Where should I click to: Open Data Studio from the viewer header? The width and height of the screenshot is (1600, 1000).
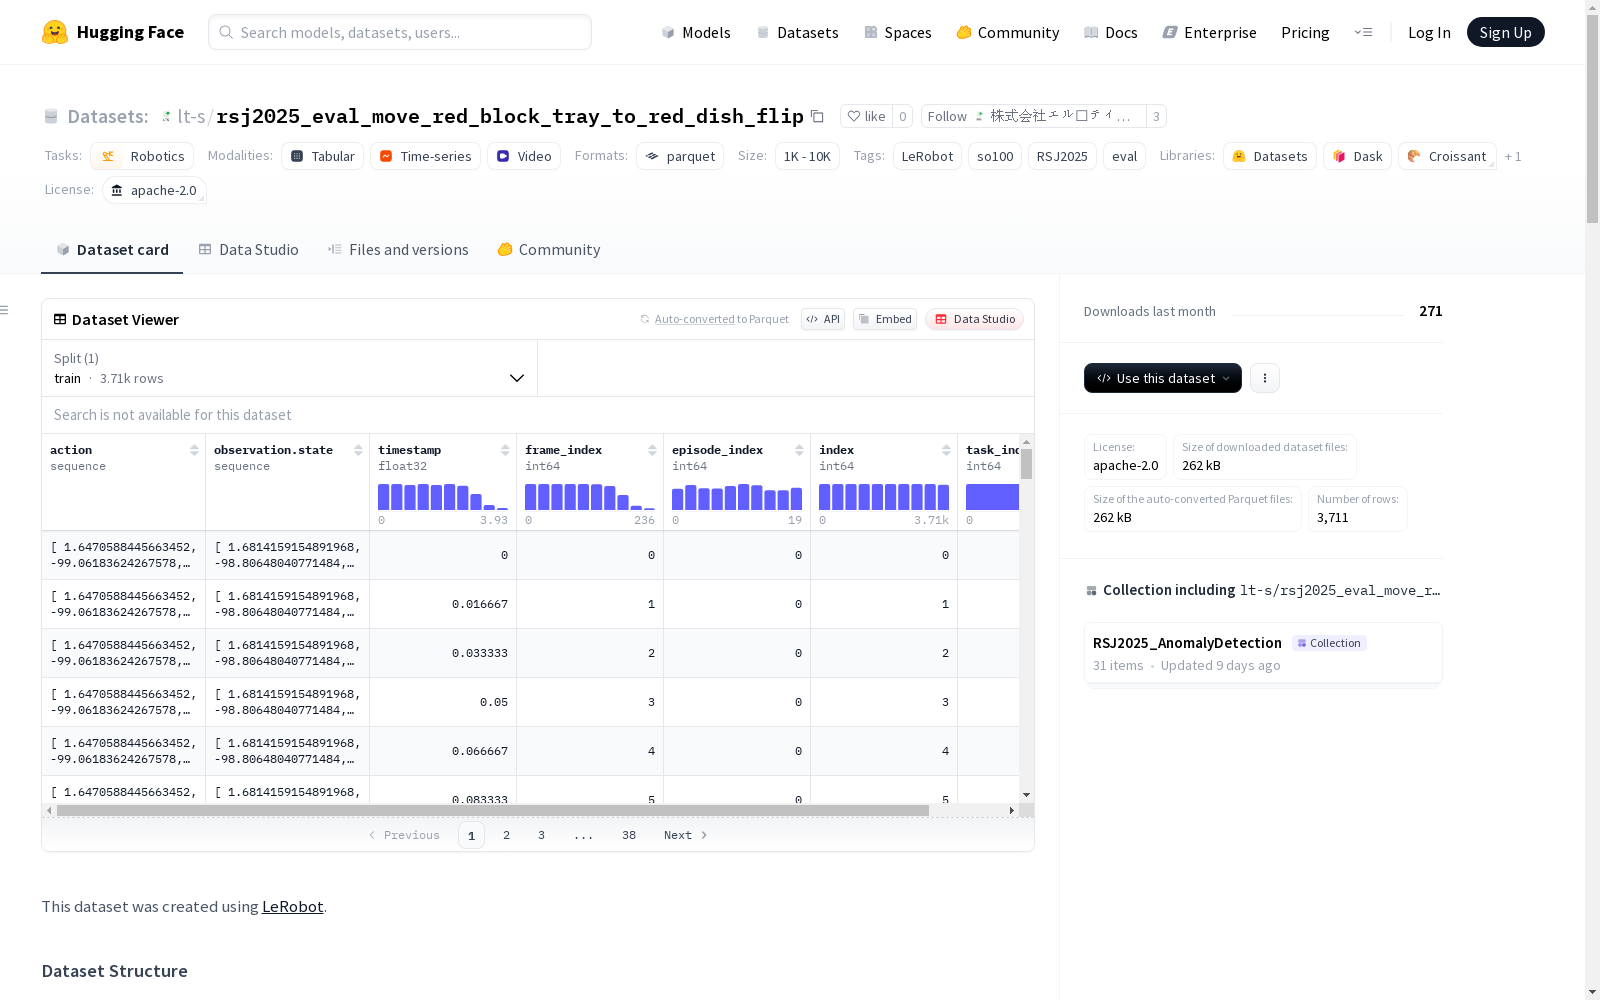point(974,319)
